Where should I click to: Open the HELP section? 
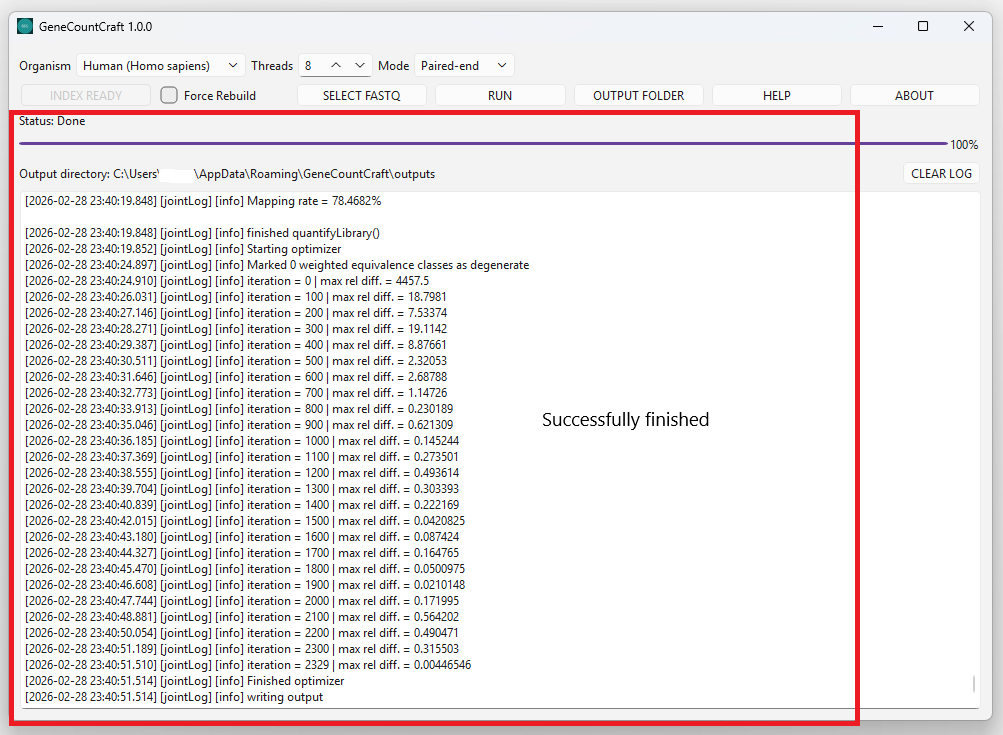tap(776, 95)
